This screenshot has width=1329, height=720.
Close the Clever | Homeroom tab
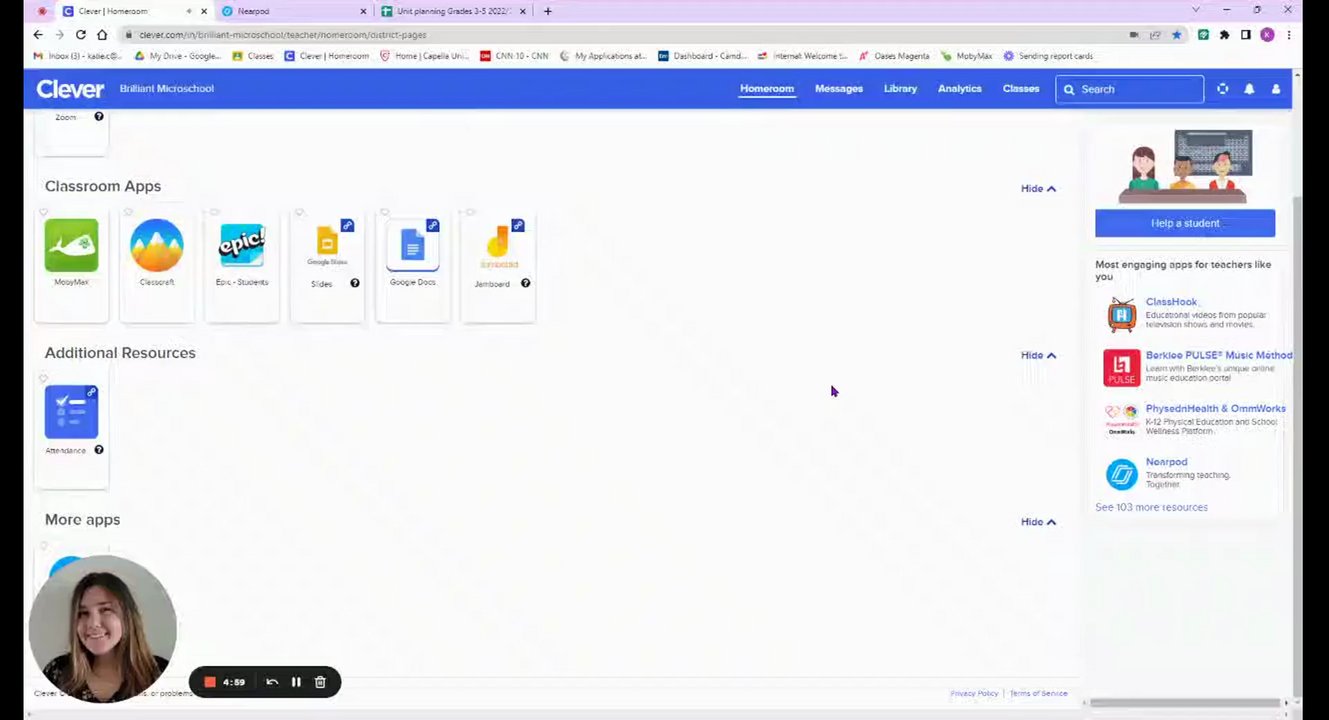coord(204,11)
